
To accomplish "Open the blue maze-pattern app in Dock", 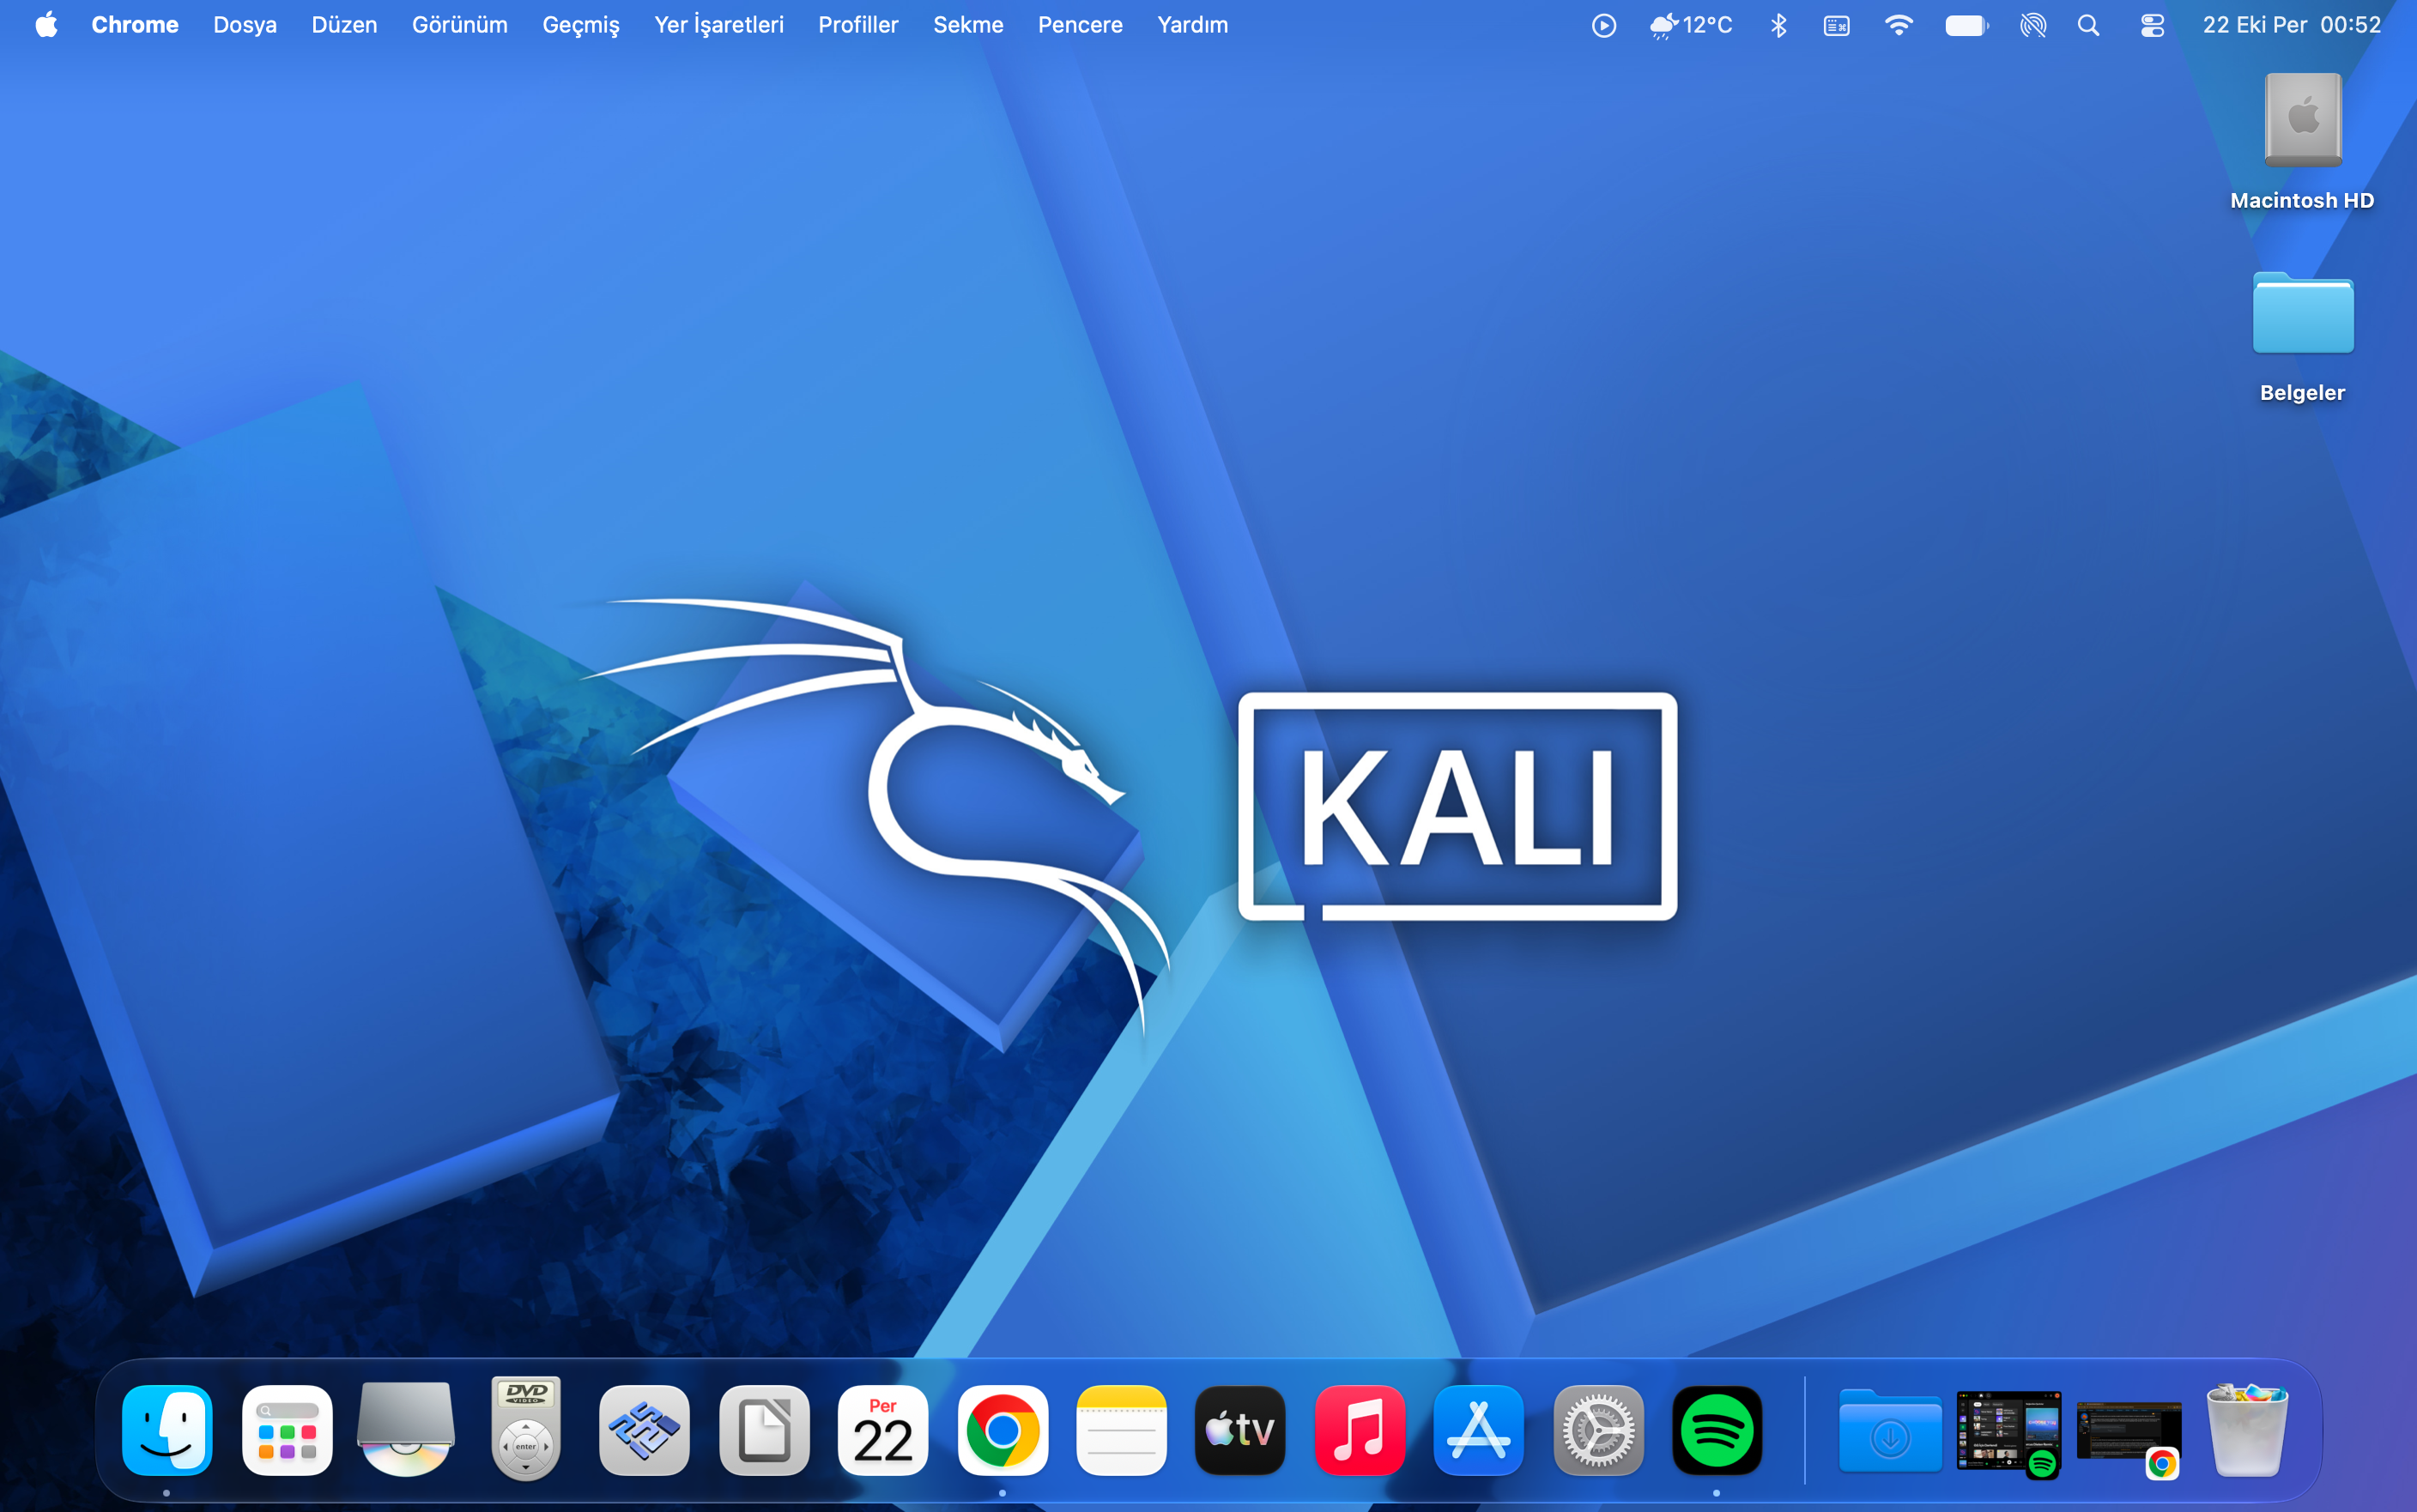I will [x=644, y=1430].
